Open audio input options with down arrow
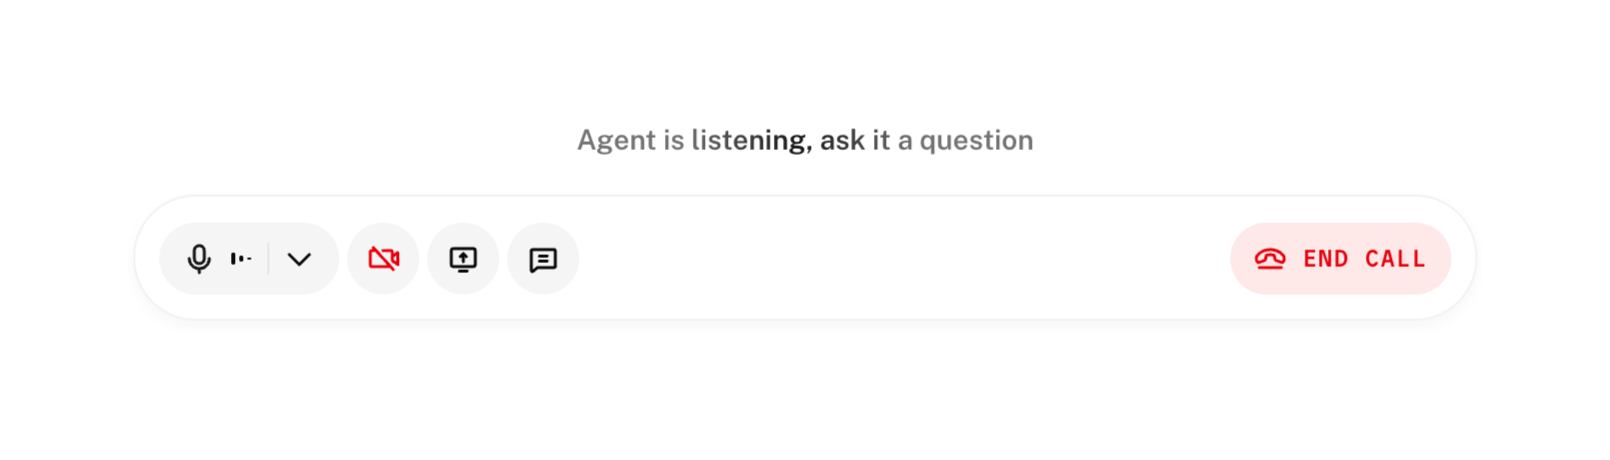The image size is (1610, 460). [x=299, y=259]
